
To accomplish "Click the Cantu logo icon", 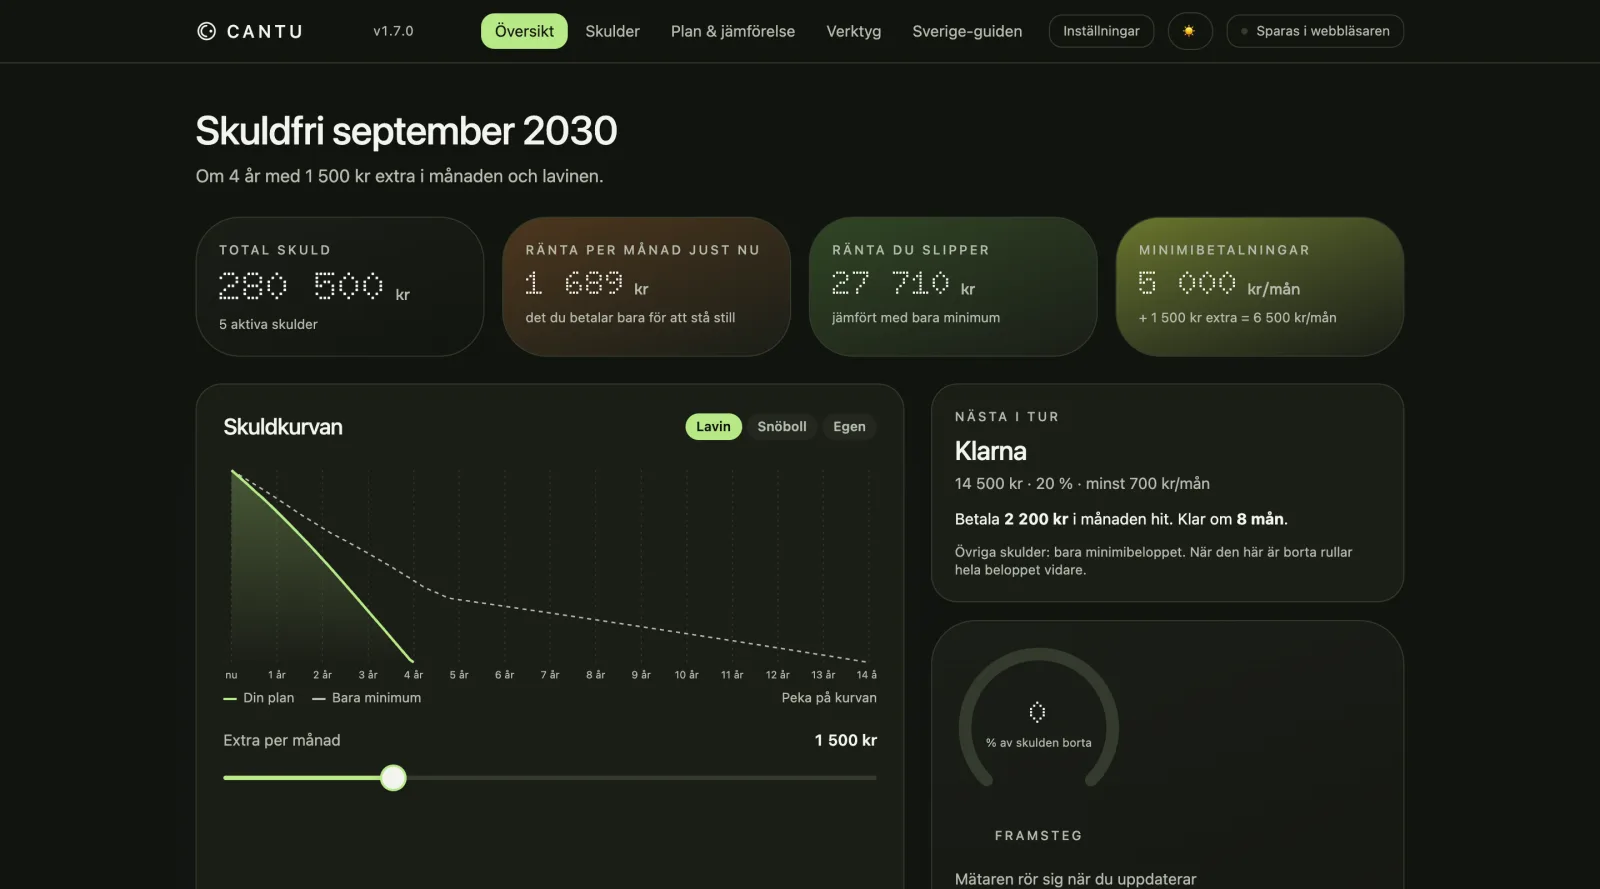I will pyautogui.click(x=206, y=31).
